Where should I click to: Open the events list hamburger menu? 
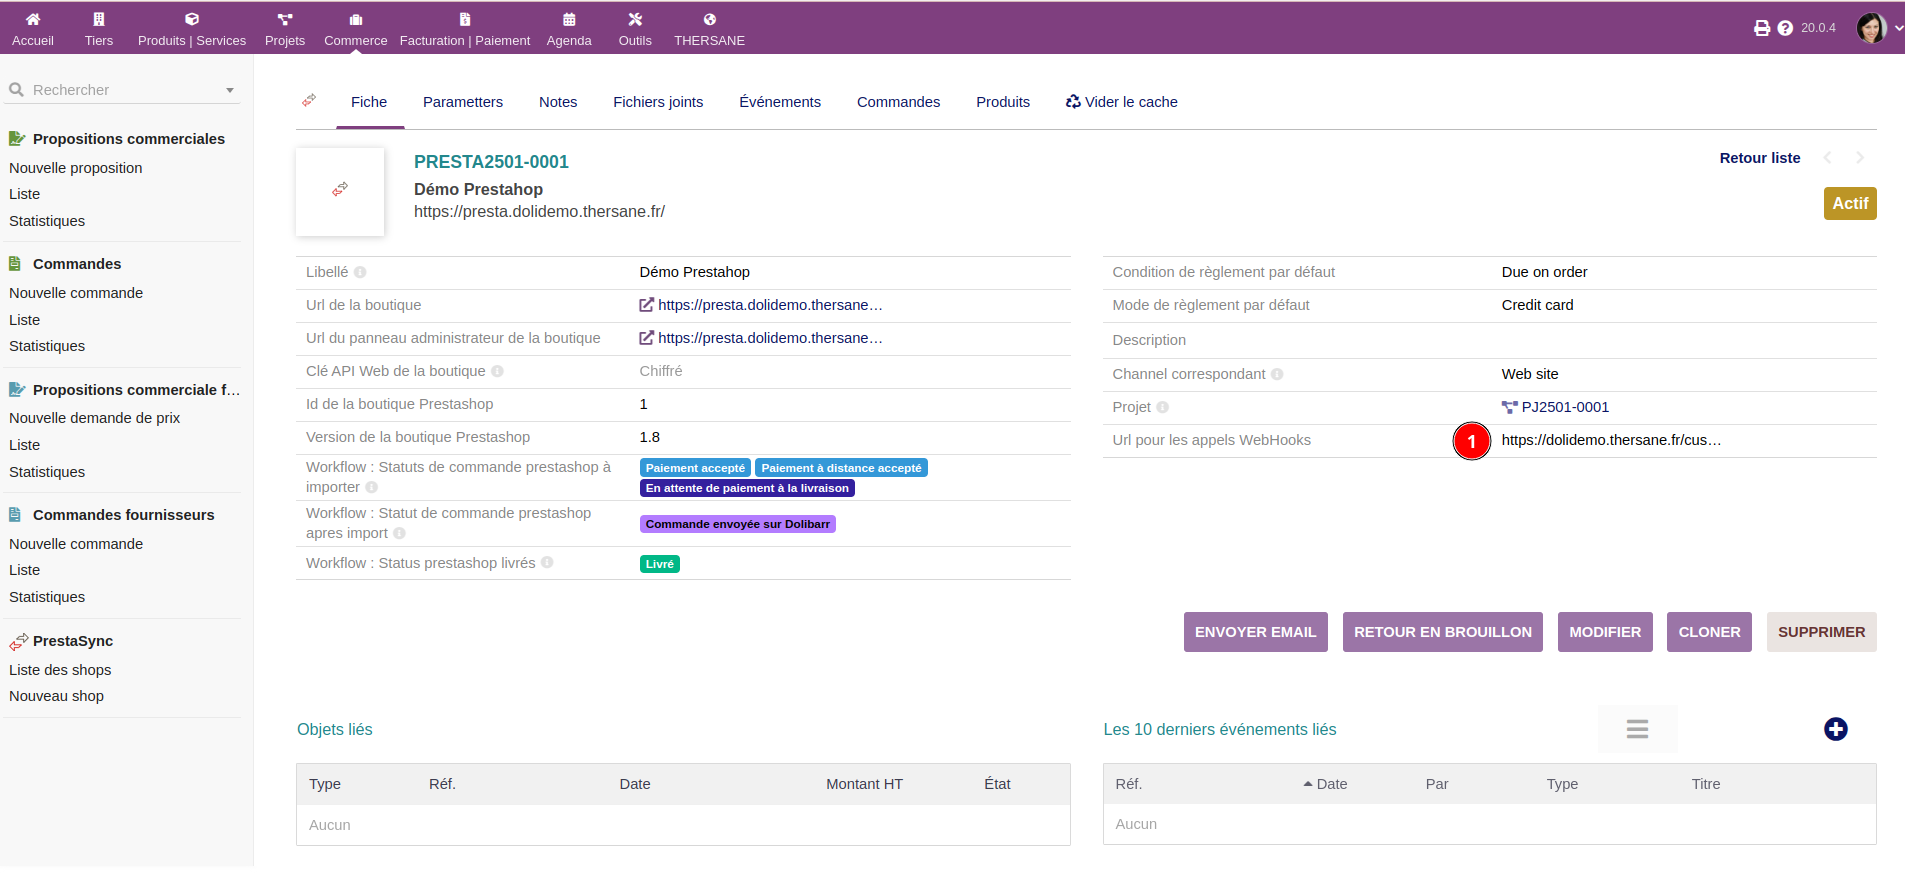pos(1637,729)
